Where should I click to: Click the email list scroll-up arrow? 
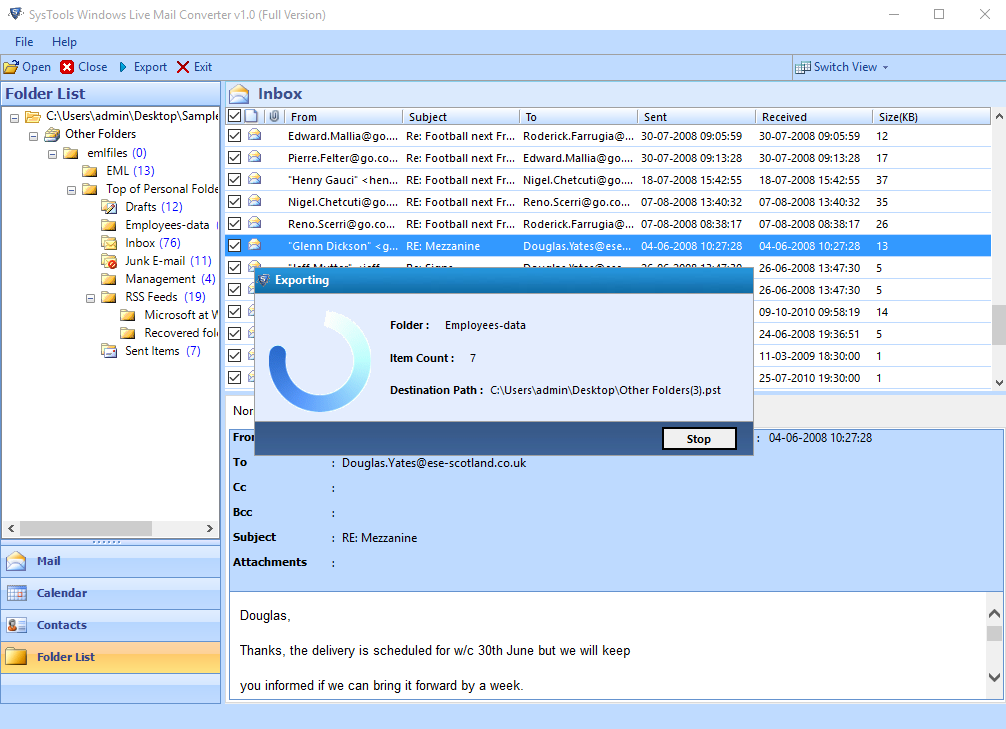pos(999,117)
